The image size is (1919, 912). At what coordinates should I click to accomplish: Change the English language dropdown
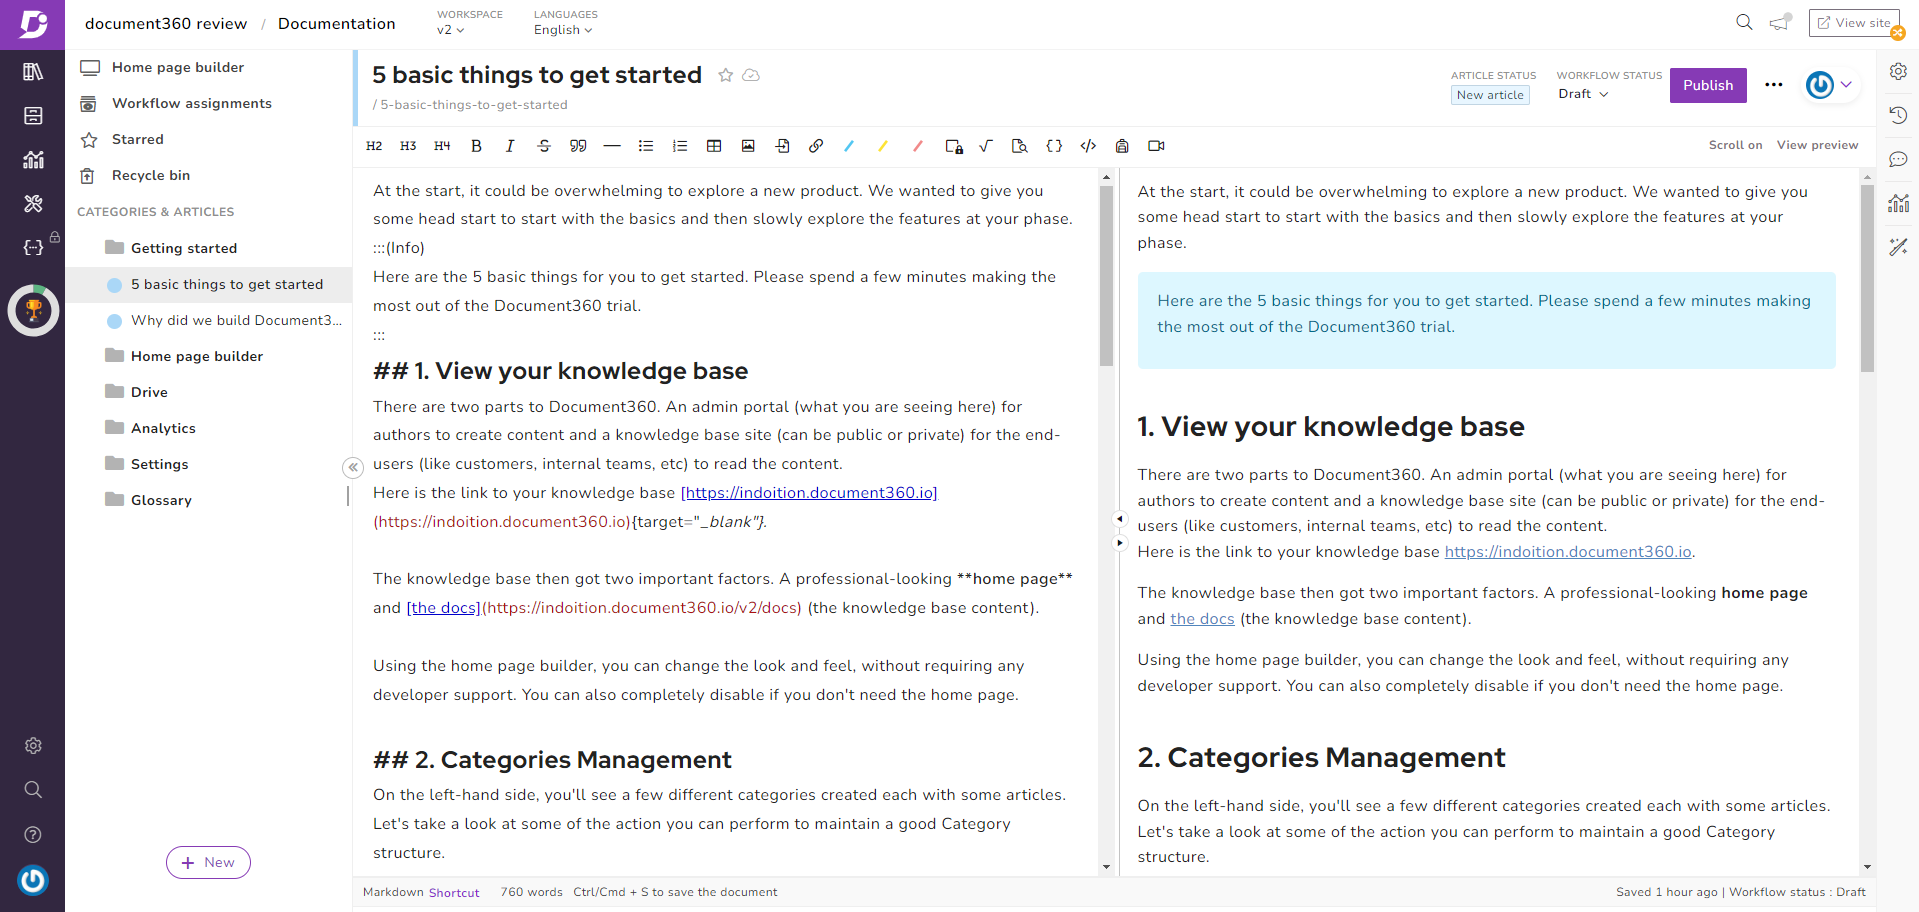tap(563, 30)
